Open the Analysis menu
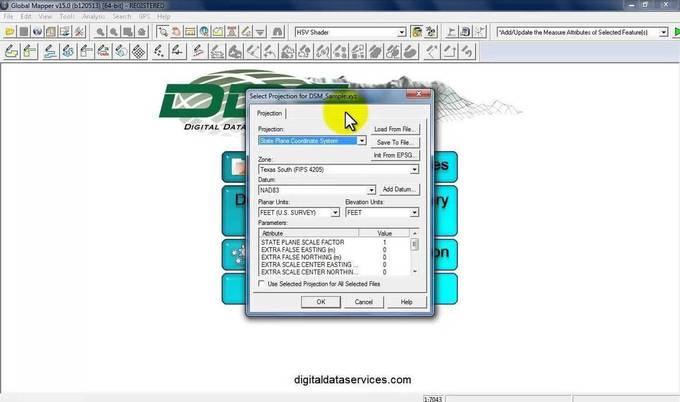 (x=93, y=17)
